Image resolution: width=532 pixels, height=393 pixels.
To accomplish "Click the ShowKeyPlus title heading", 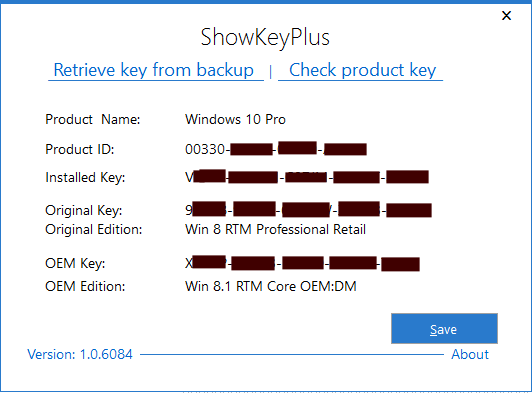I will click(265, 37).
